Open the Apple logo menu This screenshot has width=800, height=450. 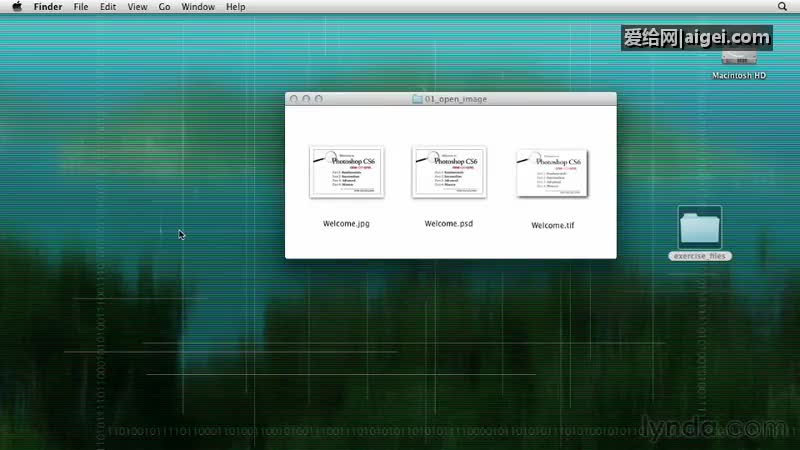15,7
